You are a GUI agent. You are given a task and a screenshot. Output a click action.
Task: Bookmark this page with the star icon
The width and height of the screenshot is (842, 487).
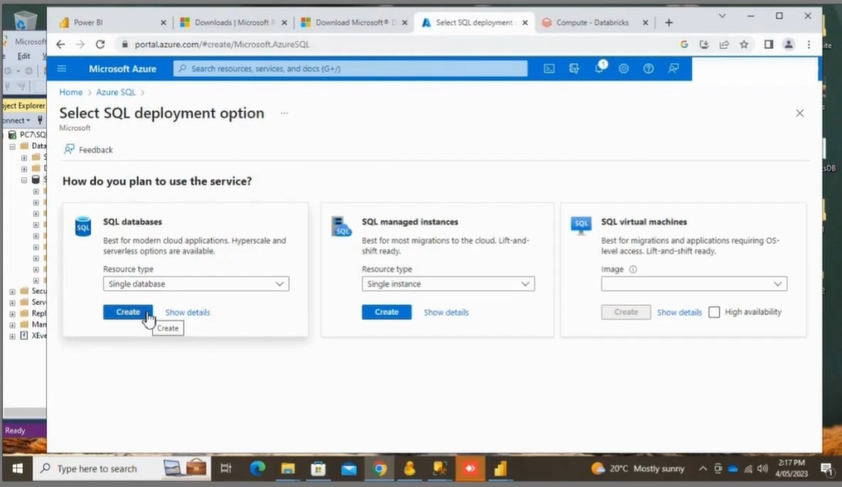tap(744, 45)
